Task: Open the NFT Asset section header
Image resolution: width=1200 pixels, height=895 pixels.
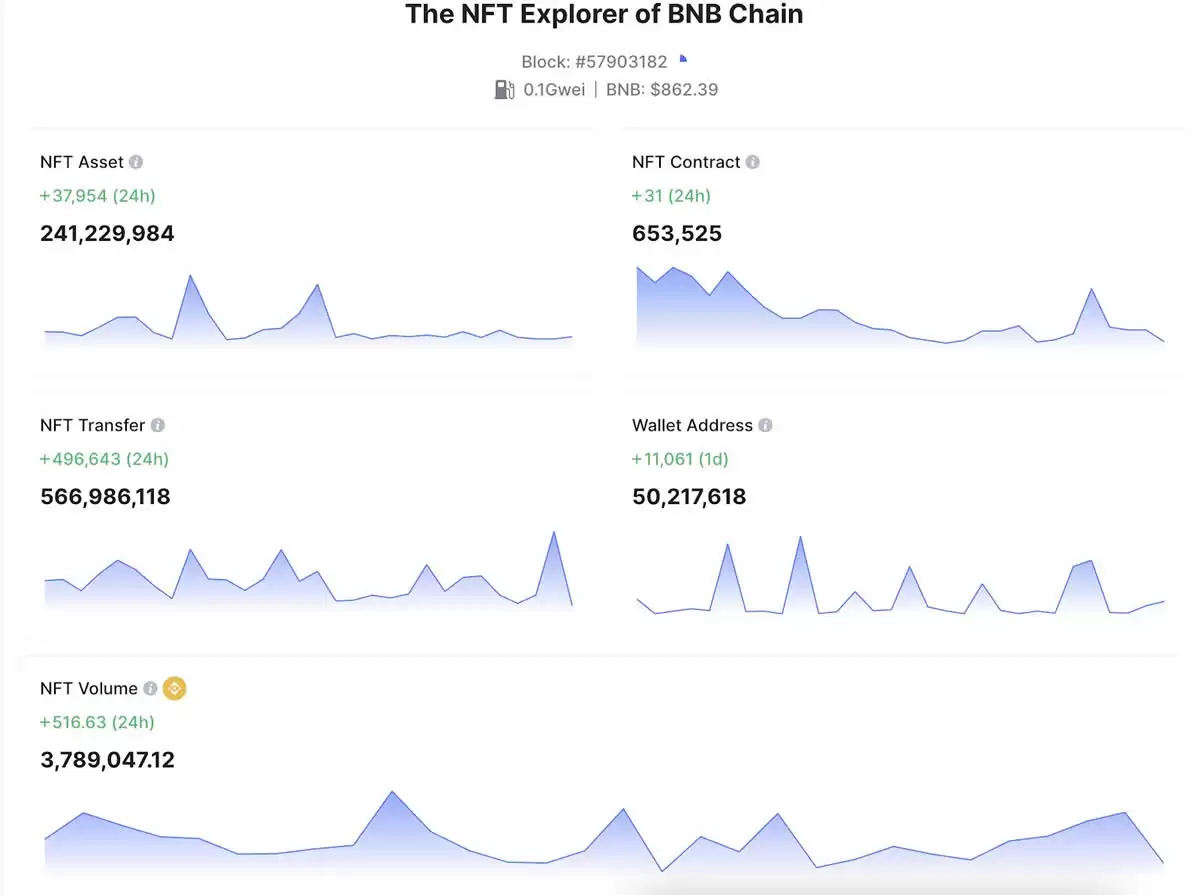Action: tap(80, 161)
